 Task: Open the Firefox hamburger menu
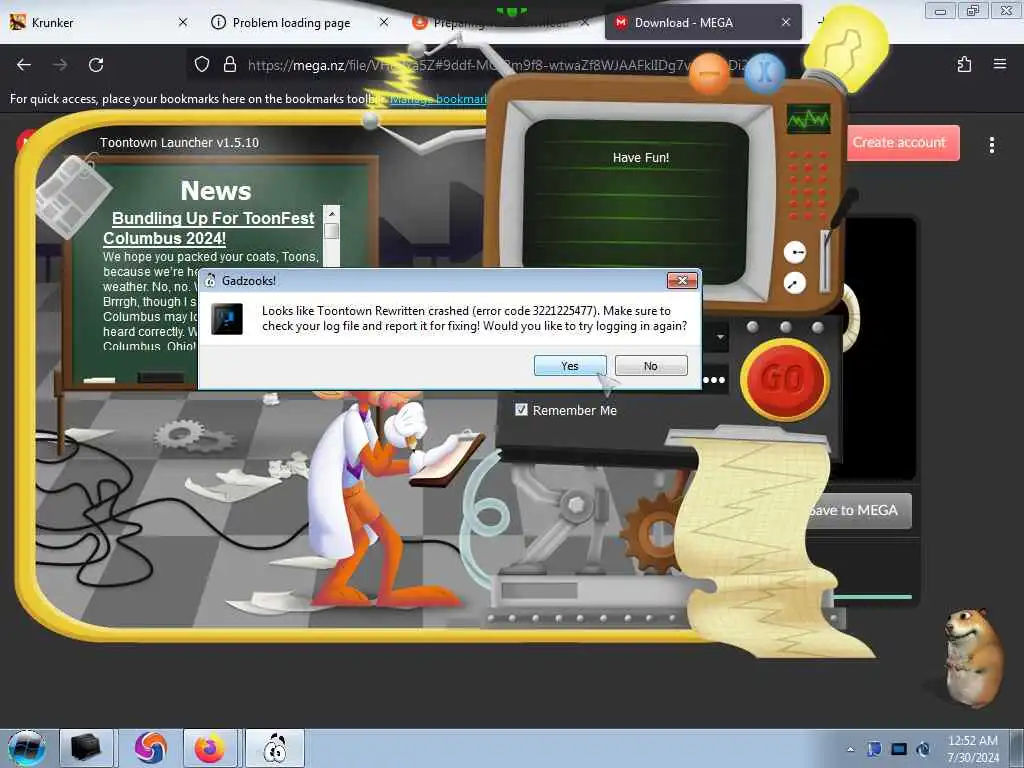[x=999, y=64]
